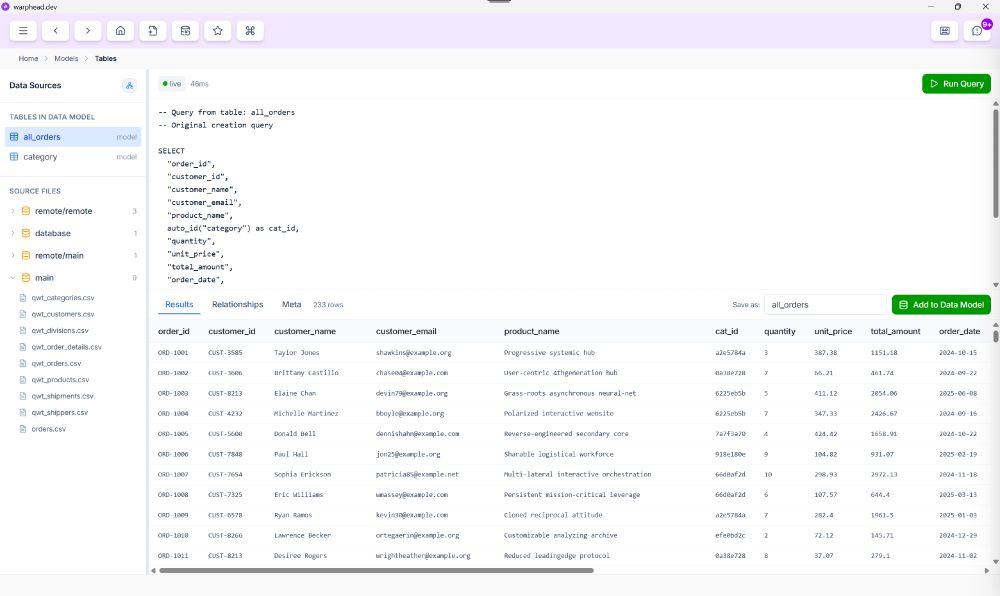Screen dimensions: 1000x596
Task: Click the file icon beside orders.csv
Action: [x=23, y=429]
